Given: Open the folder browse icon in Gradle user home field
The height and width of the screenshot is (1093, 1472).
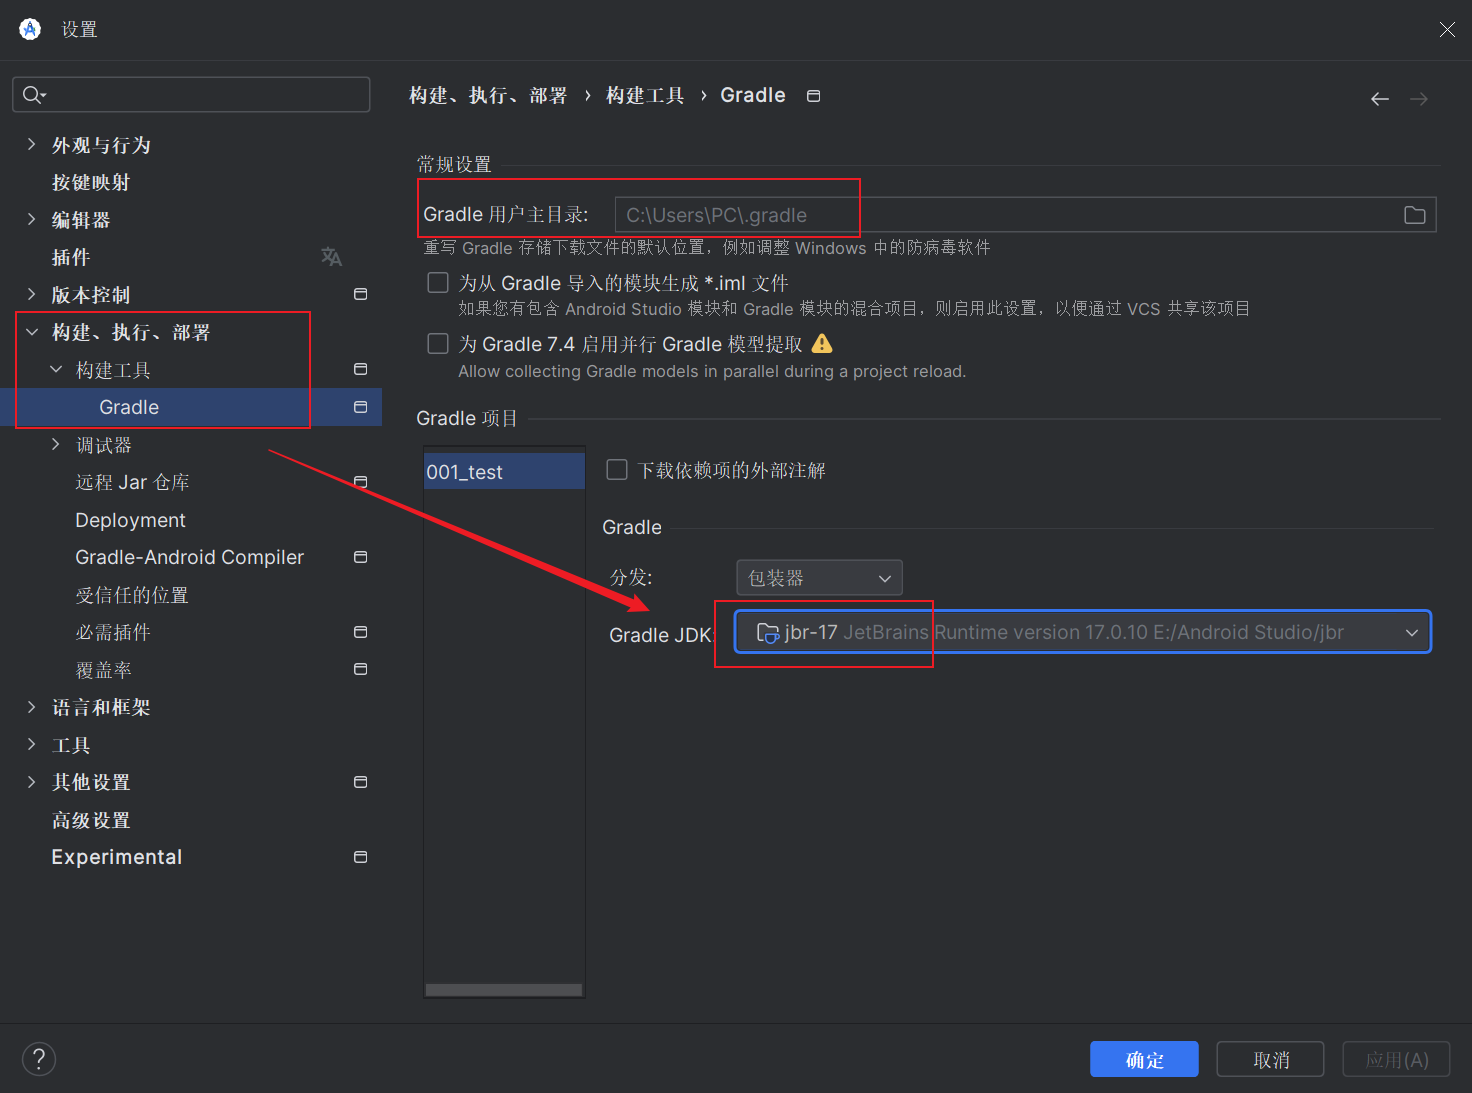Looking at the screenshot, I should (1414, 214).
